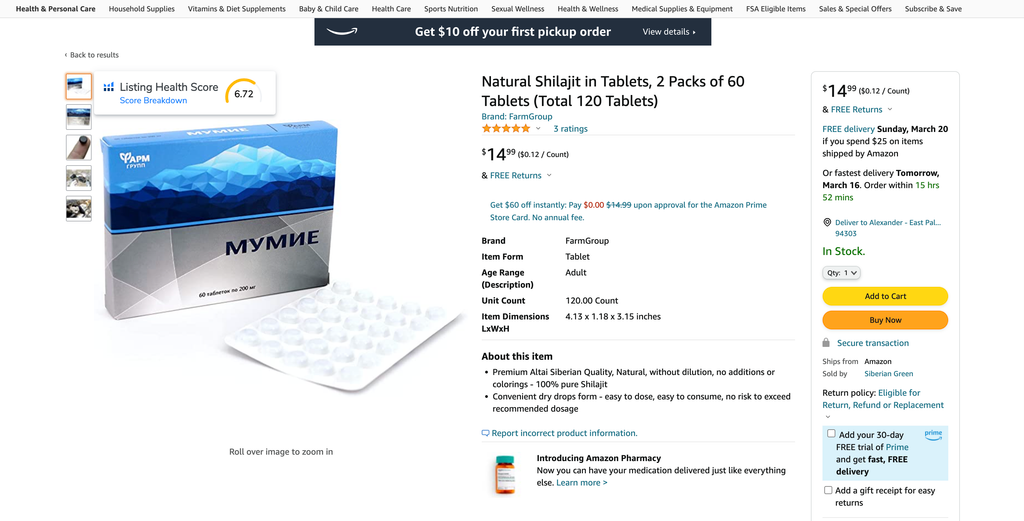Click the Amazon smile logo in banner
1024x521 pixels.
tap(342, 31)
